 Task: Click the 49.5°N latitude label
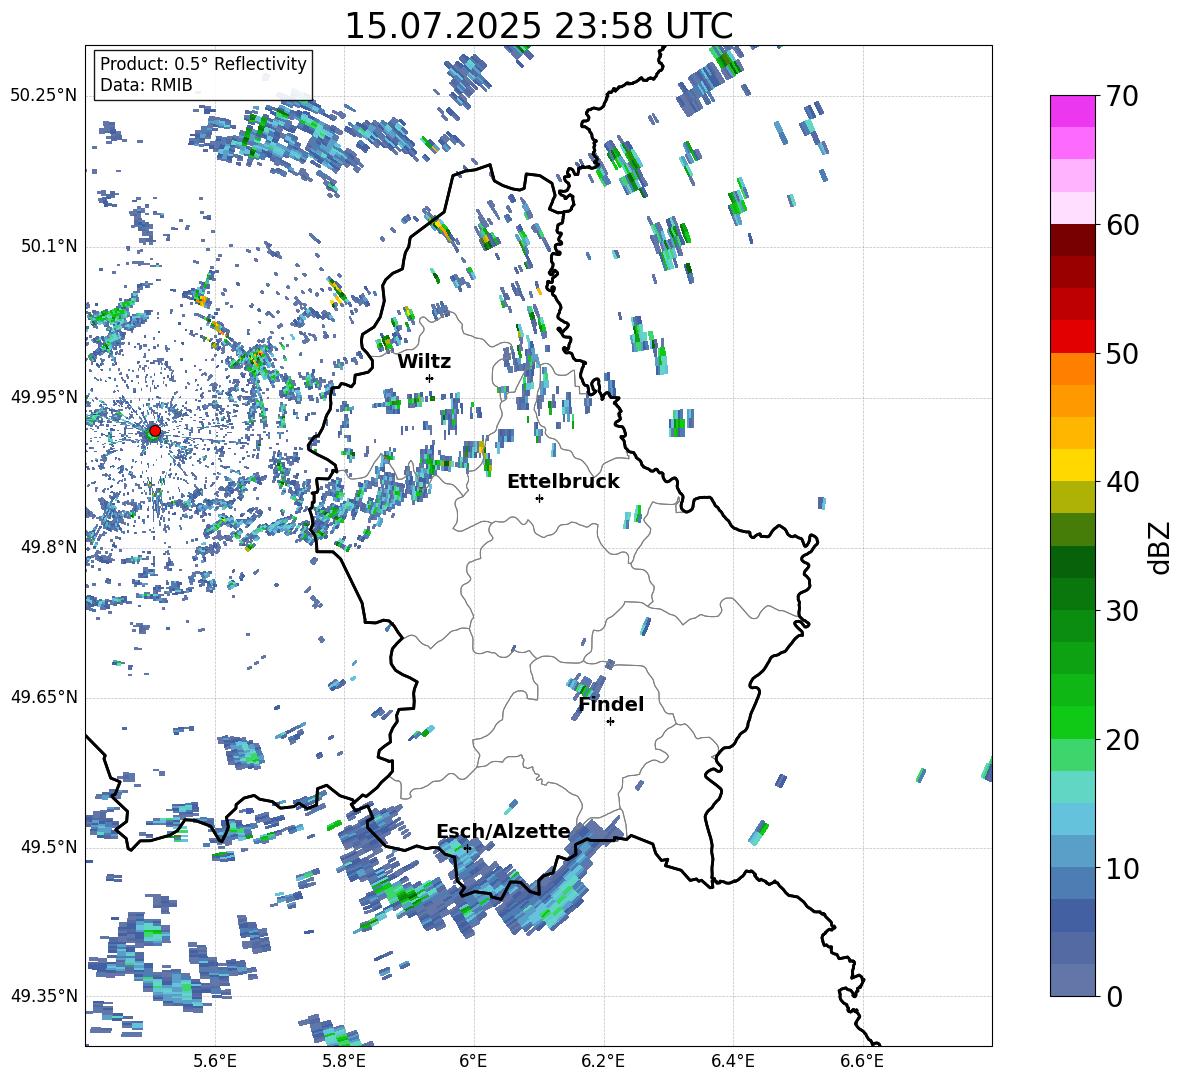point(48,846)
